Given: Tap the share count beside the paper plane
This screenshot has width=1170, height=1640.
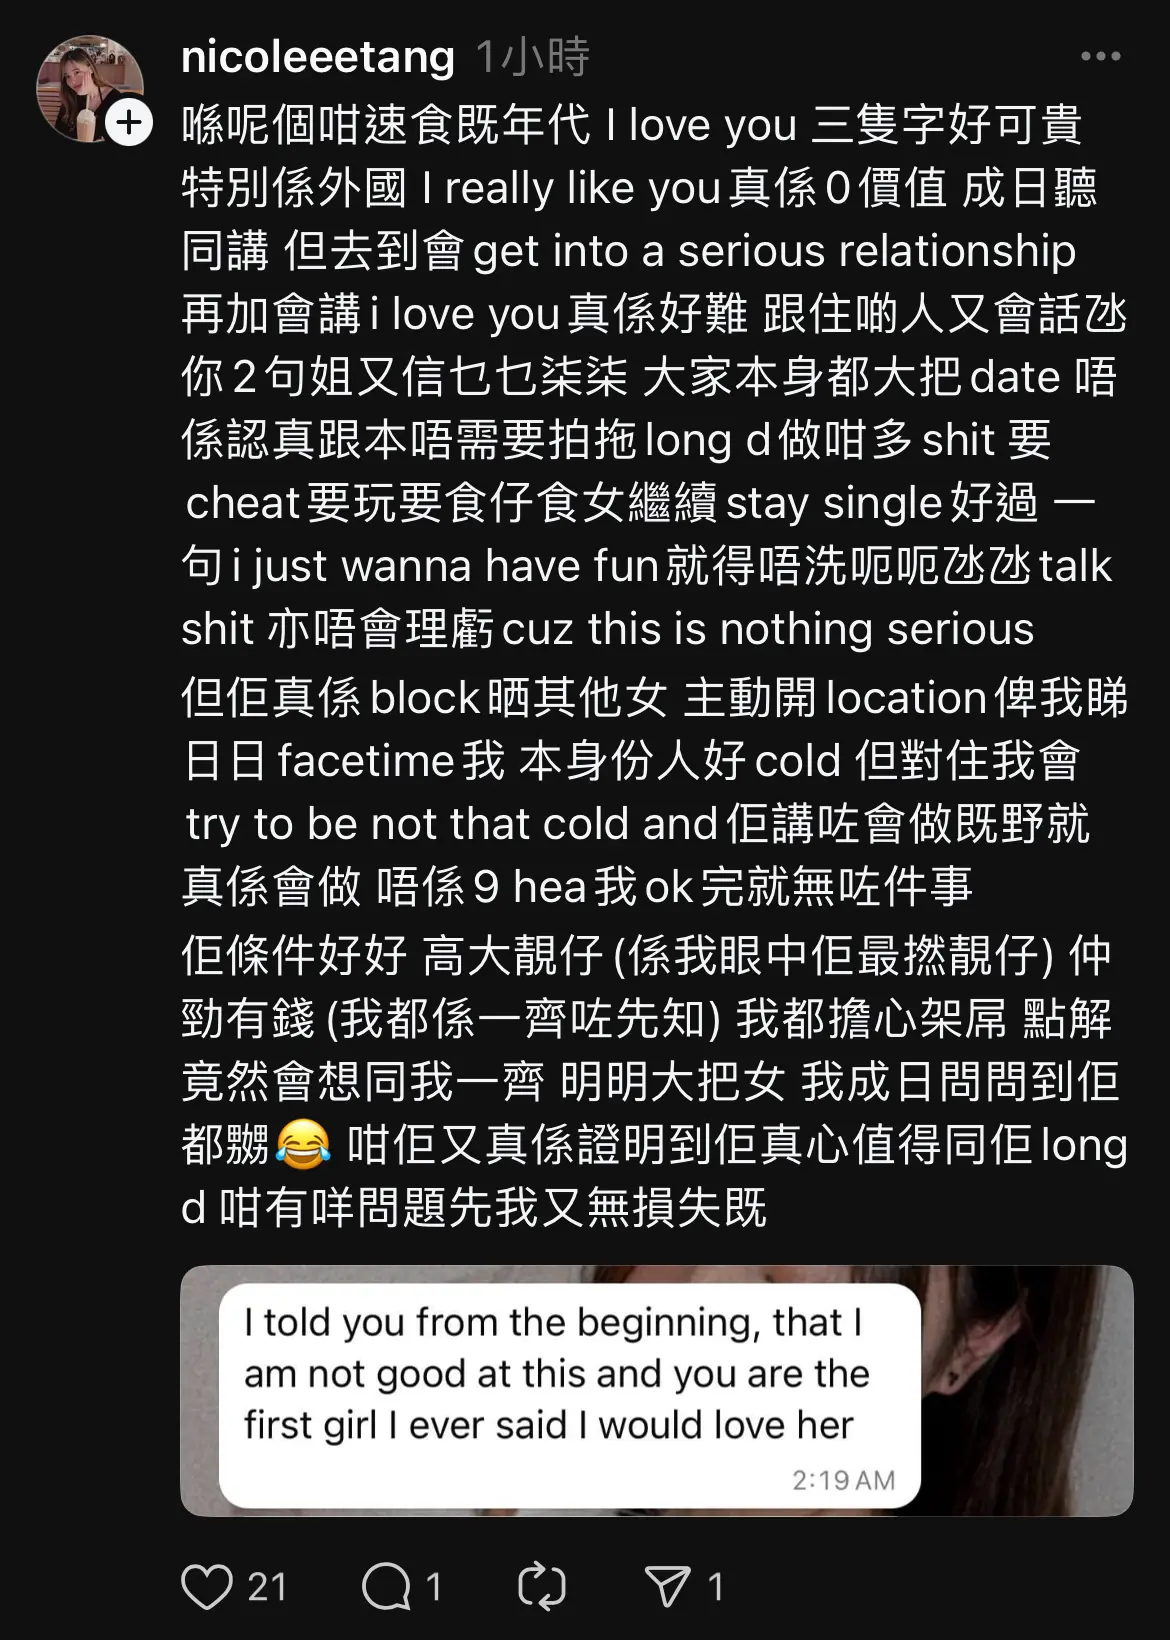Looking at the screenshot, I should (715, 1587).
